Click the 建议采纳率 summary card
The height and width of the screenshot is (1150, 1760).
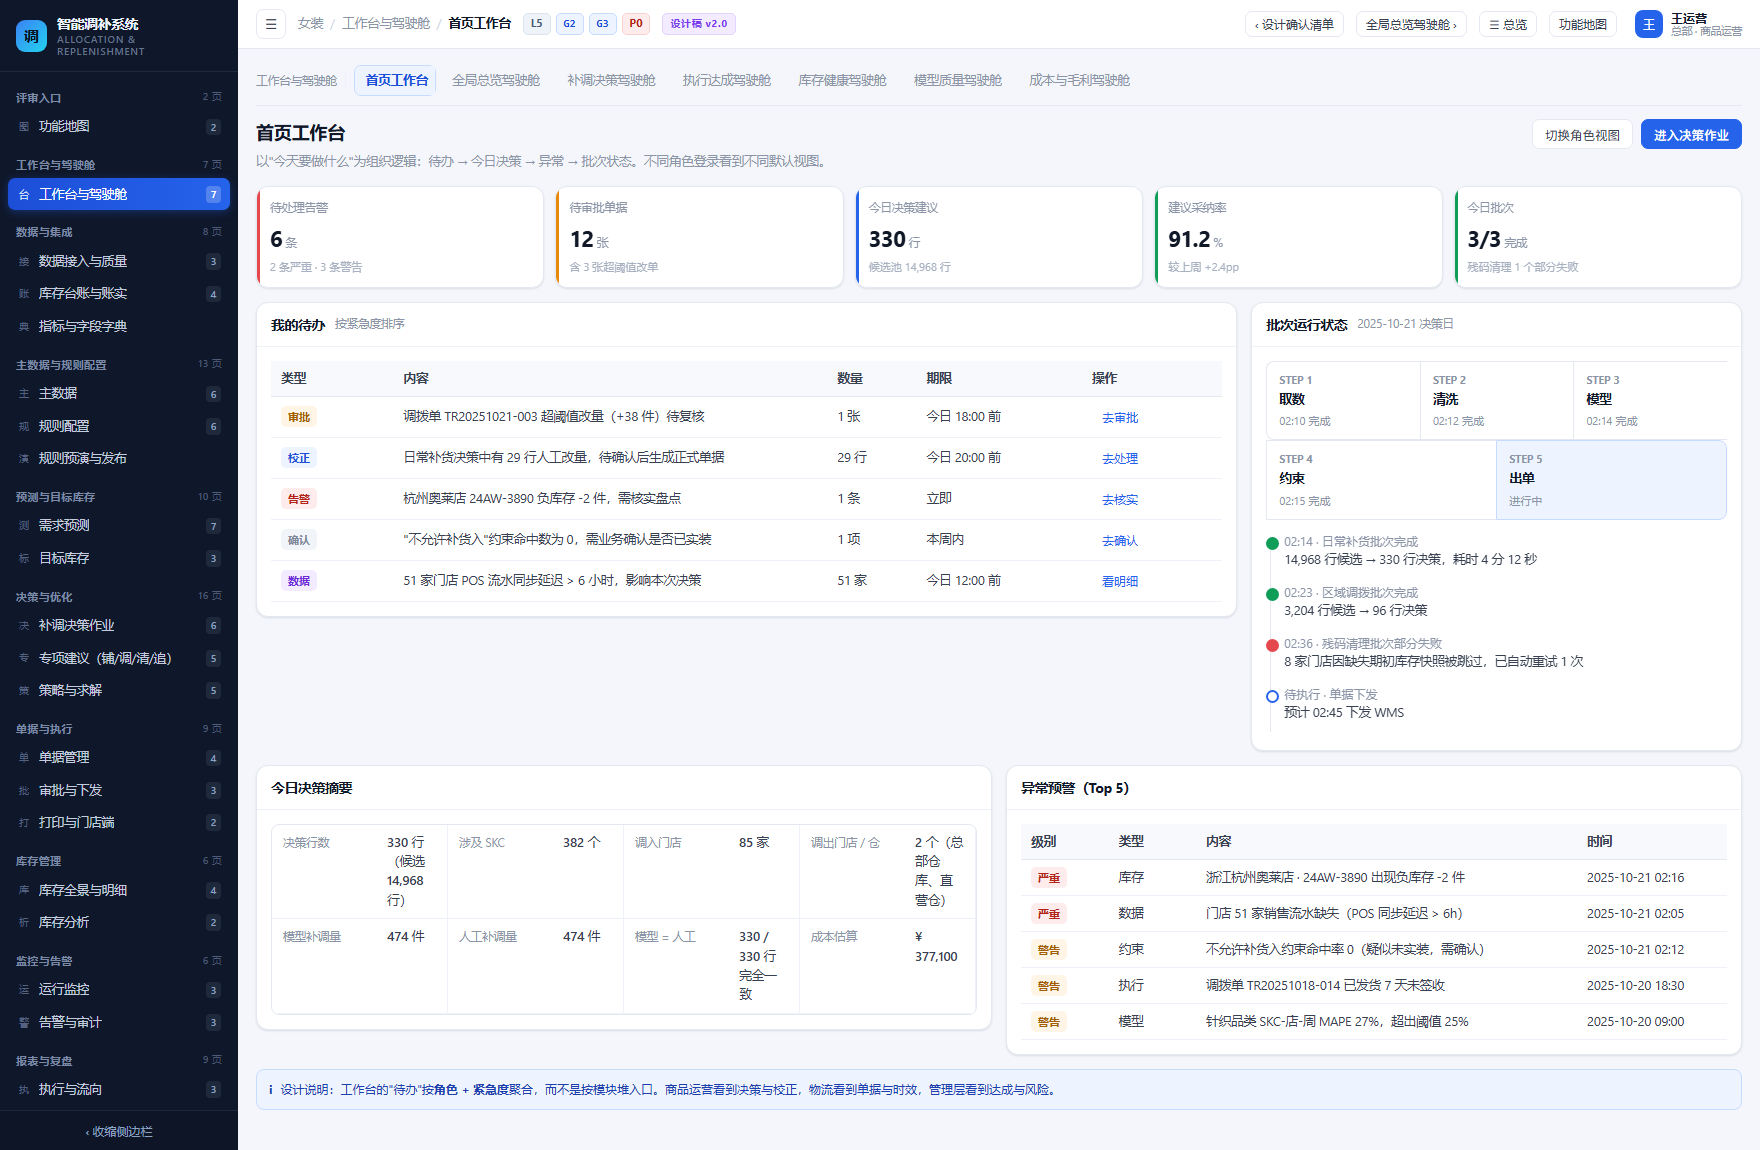[1298, 238]
